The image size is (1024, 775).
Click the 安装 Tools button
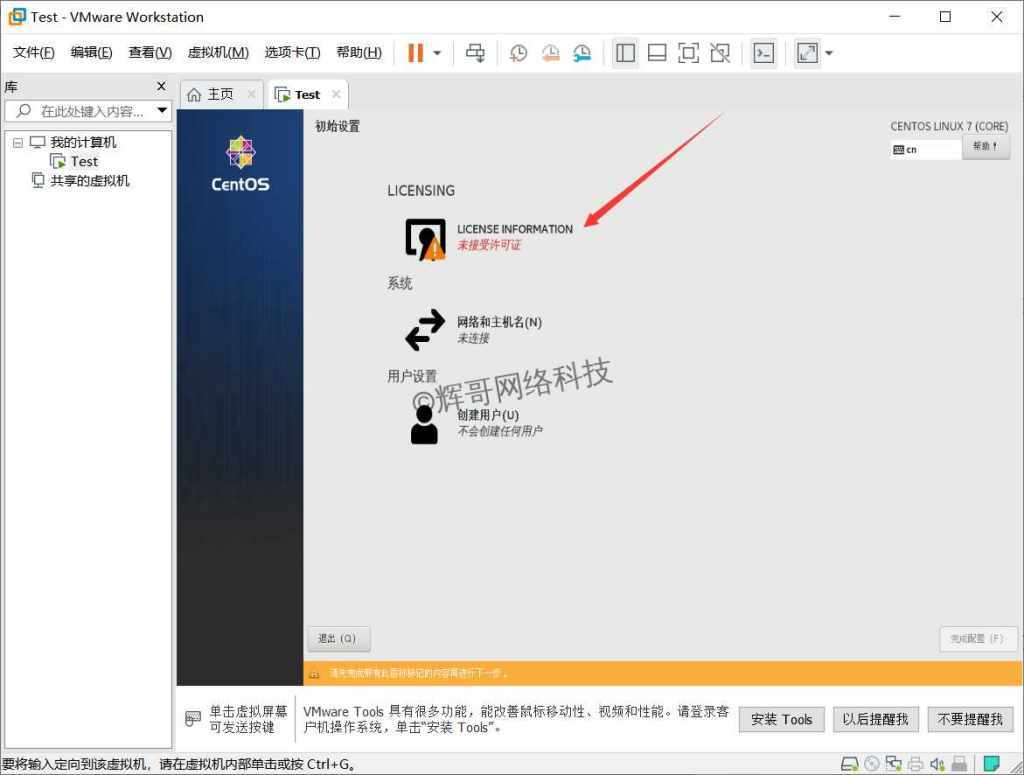pos(782,720)
